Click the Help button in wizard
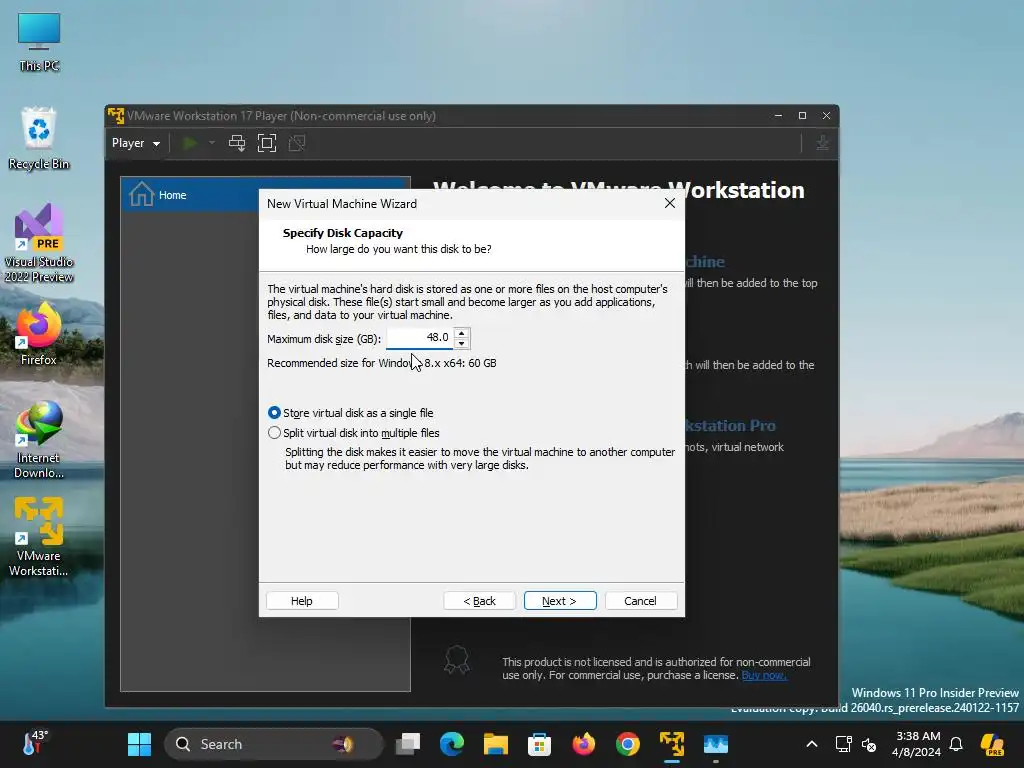The height and width of the screenshot is (768, 1024). click(x=302, y=601)
